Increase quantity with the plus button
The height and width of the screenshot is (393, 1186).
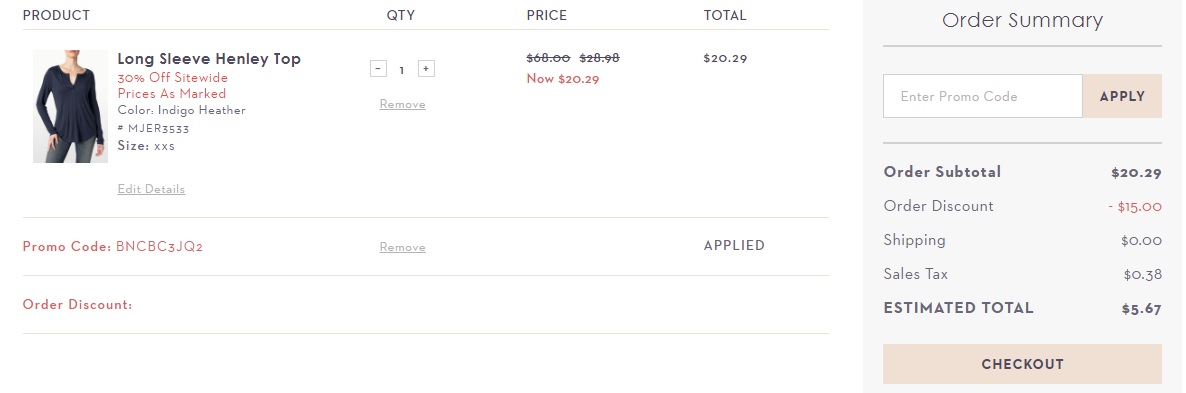click(426, 69)
